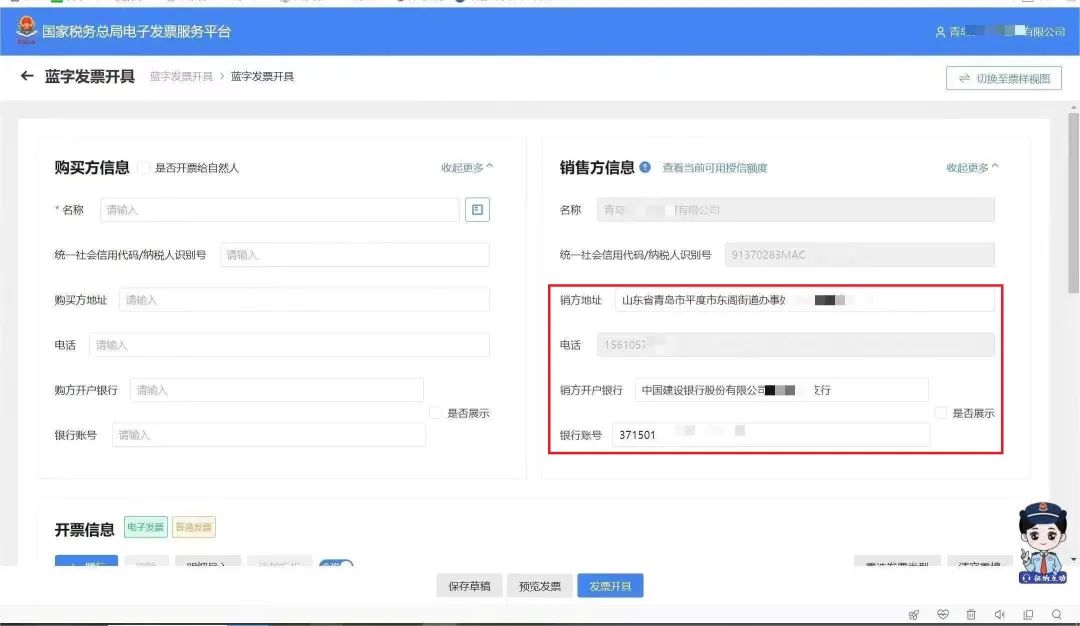This screenshot has width=1080, height=626.
Task: Collapse seller section via 收起更多
Action: tap(972, 167)
